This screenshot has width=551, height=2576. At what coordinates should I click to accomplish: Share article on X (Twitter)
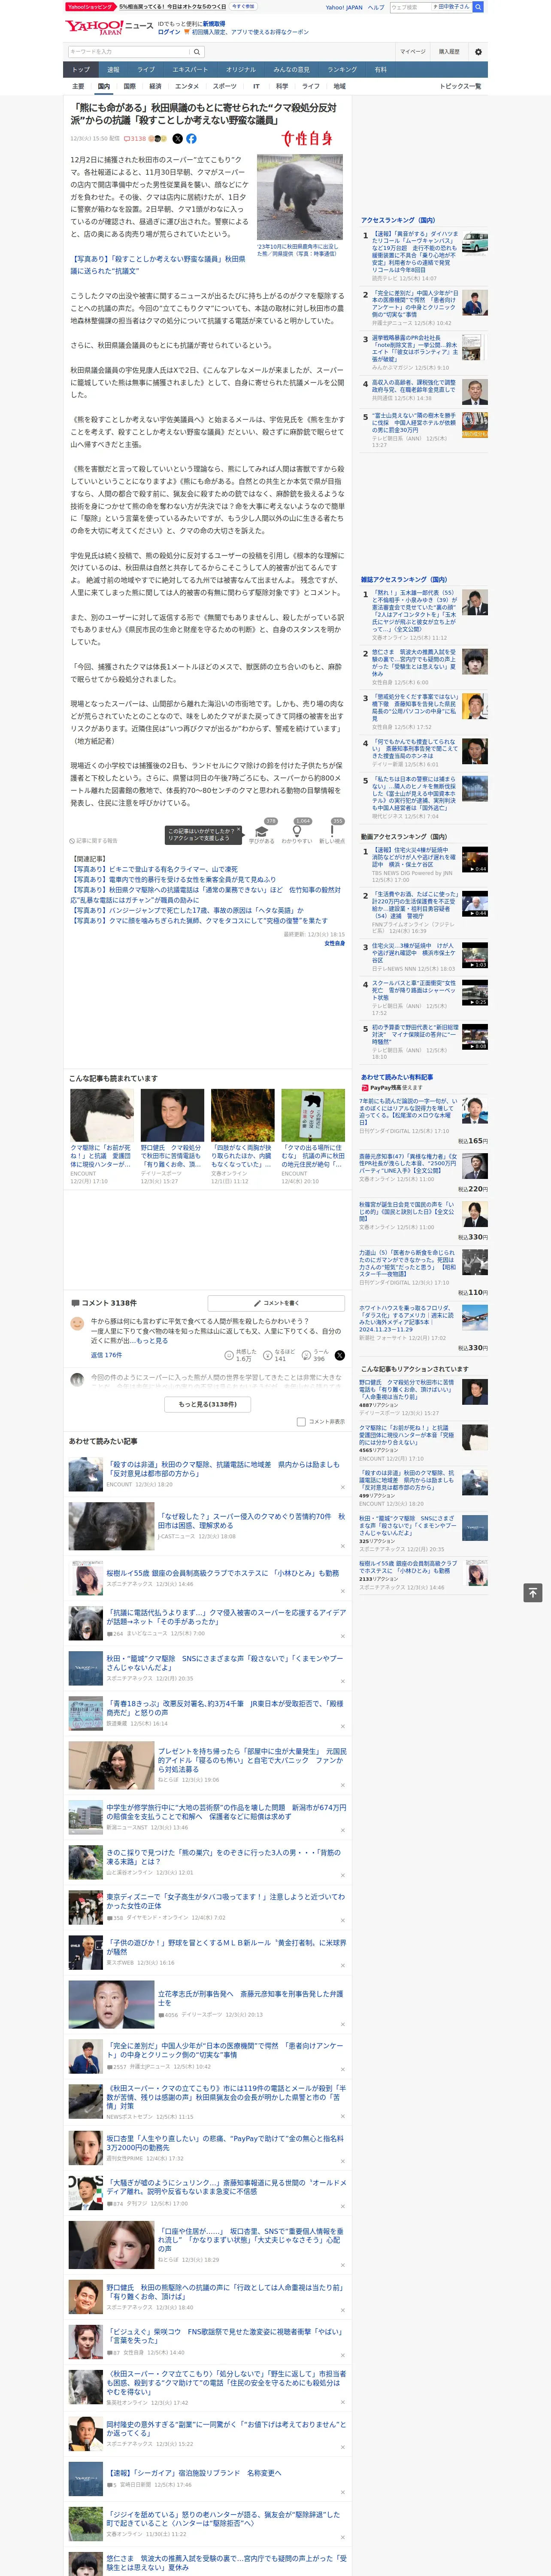tap(178, 139)
